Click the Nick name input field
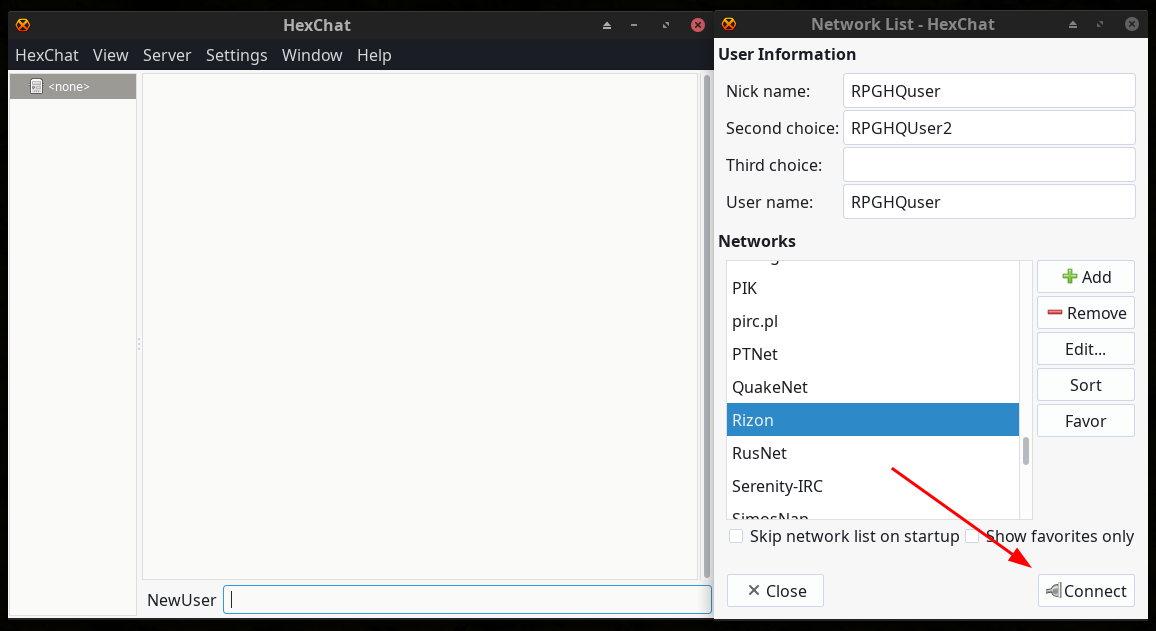1156x631 pixels. pyautogui.click(x=989, y=91)
